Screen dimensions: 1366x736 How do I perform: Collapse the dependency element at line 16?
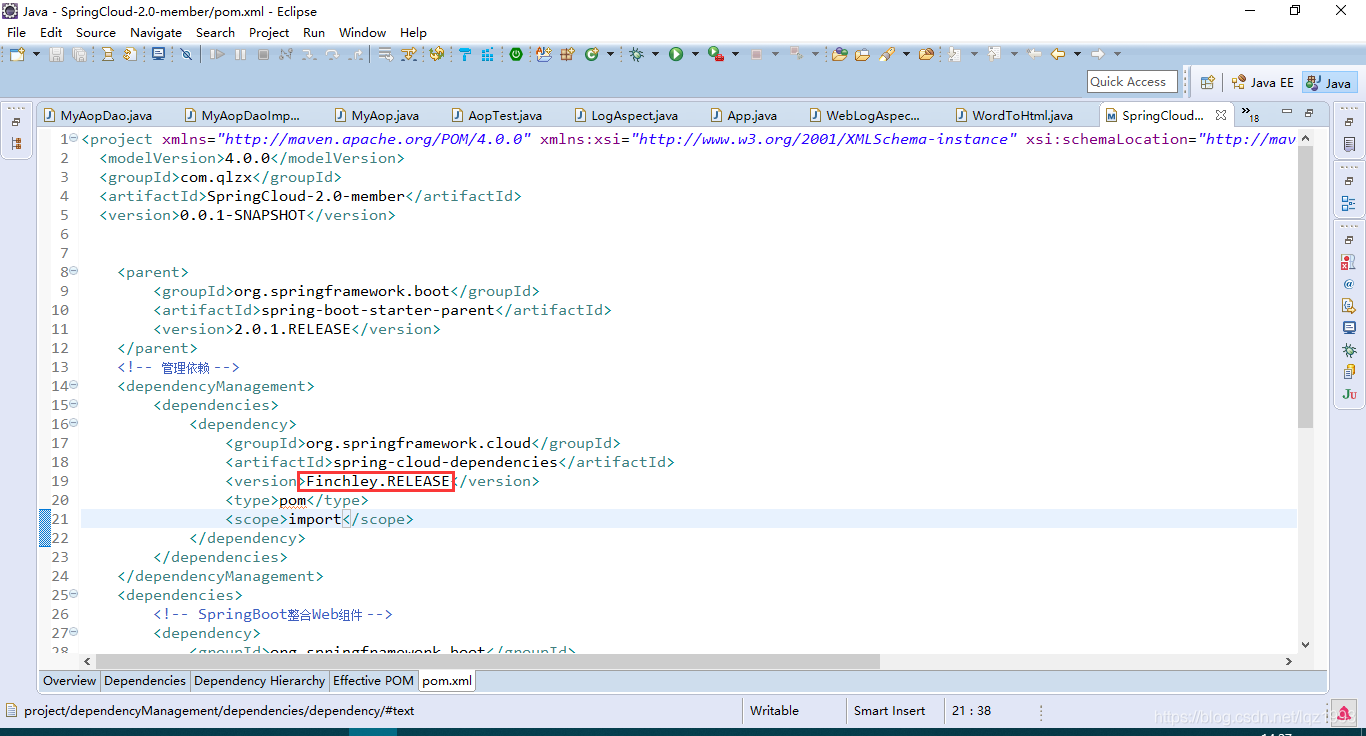point(74,424)
